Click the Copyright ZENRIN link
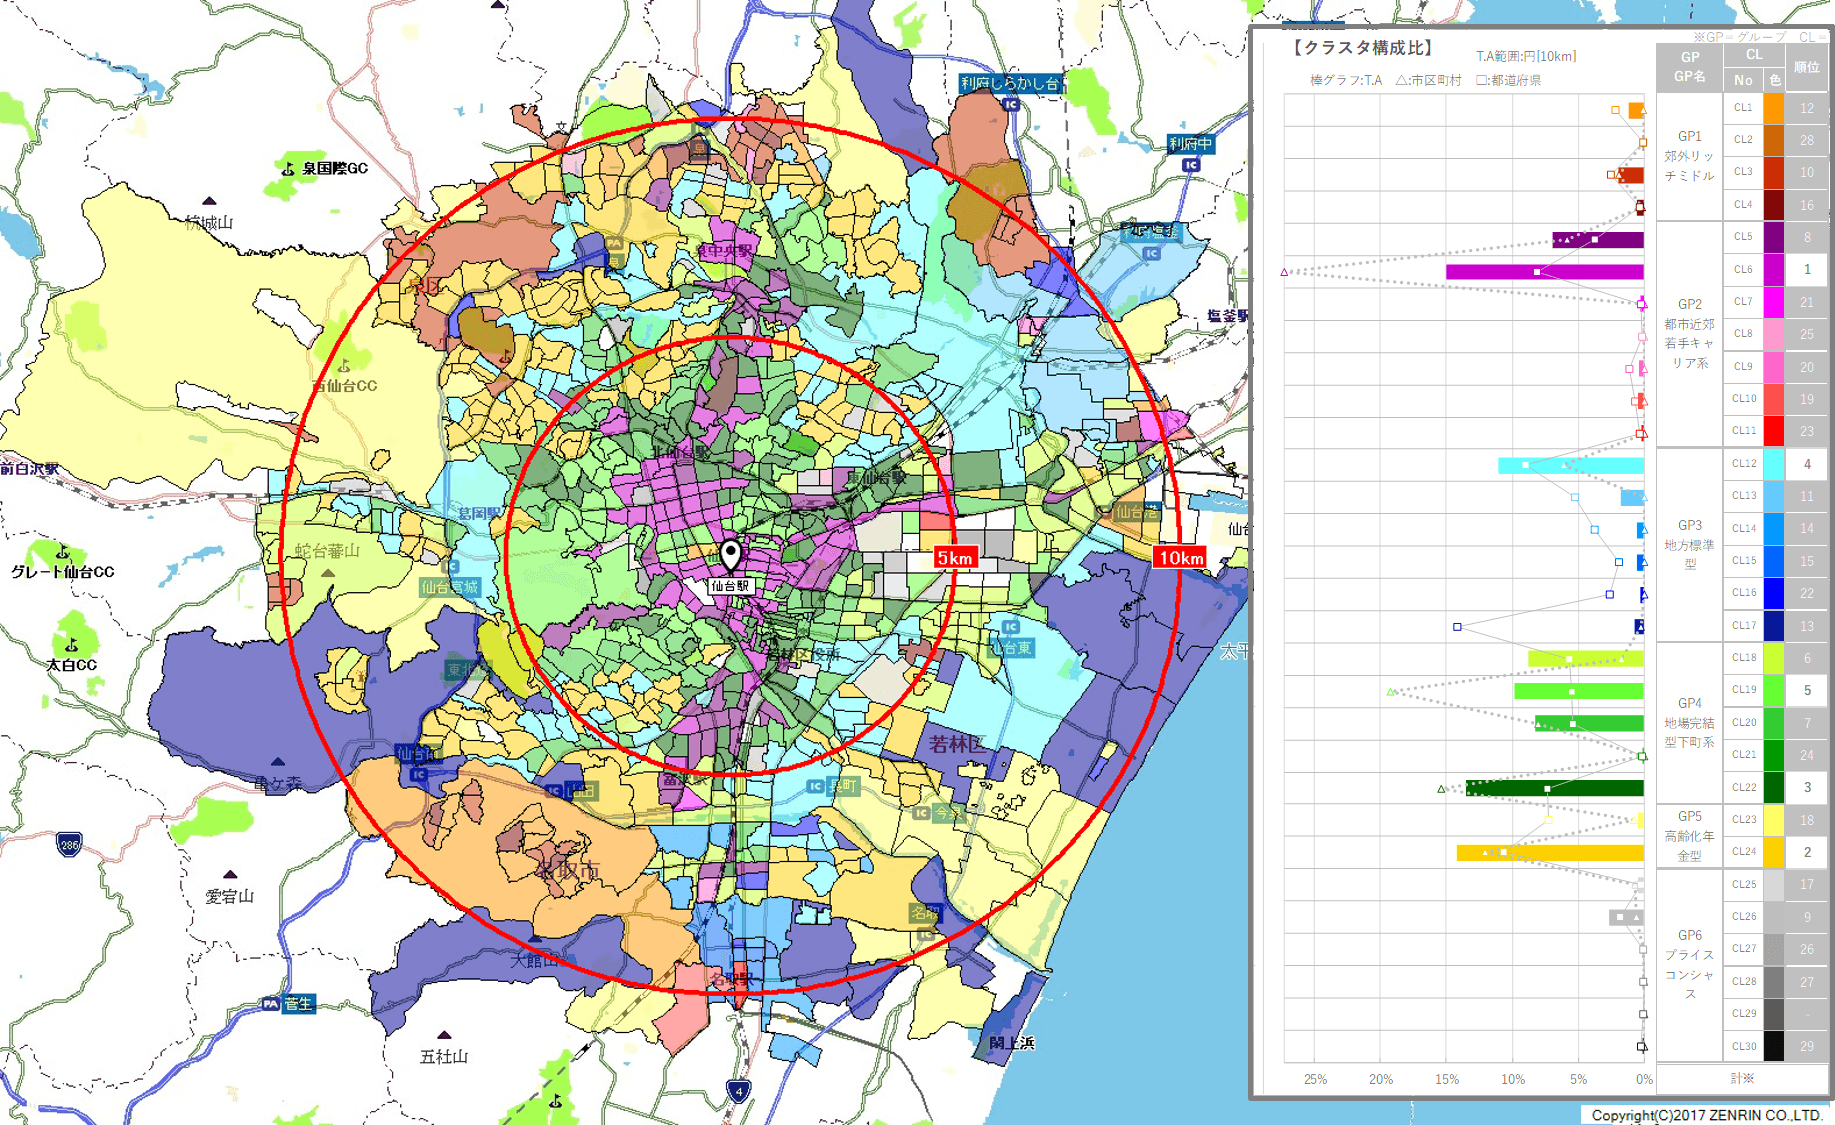This screenshot has height=1125, width=1835. 1706,1113
